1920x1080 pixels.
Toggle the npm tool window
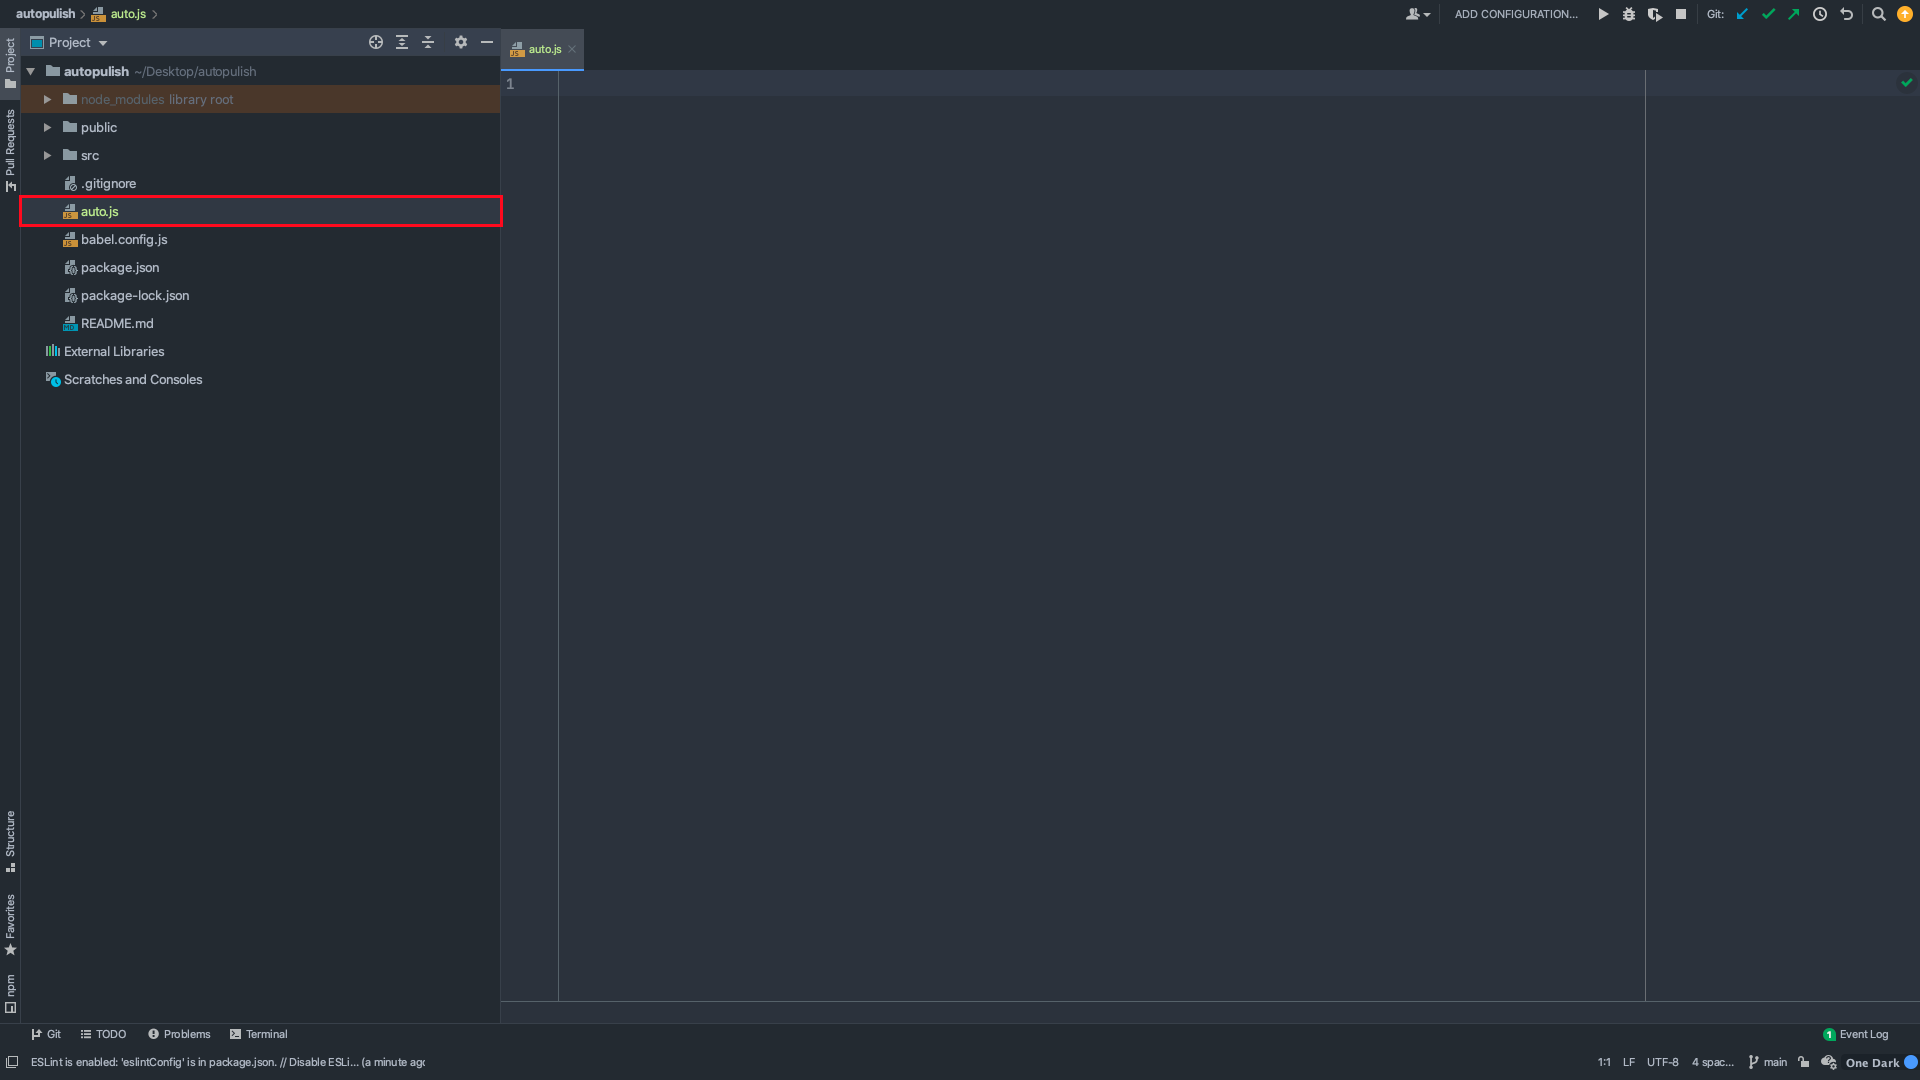coord(10,993)
